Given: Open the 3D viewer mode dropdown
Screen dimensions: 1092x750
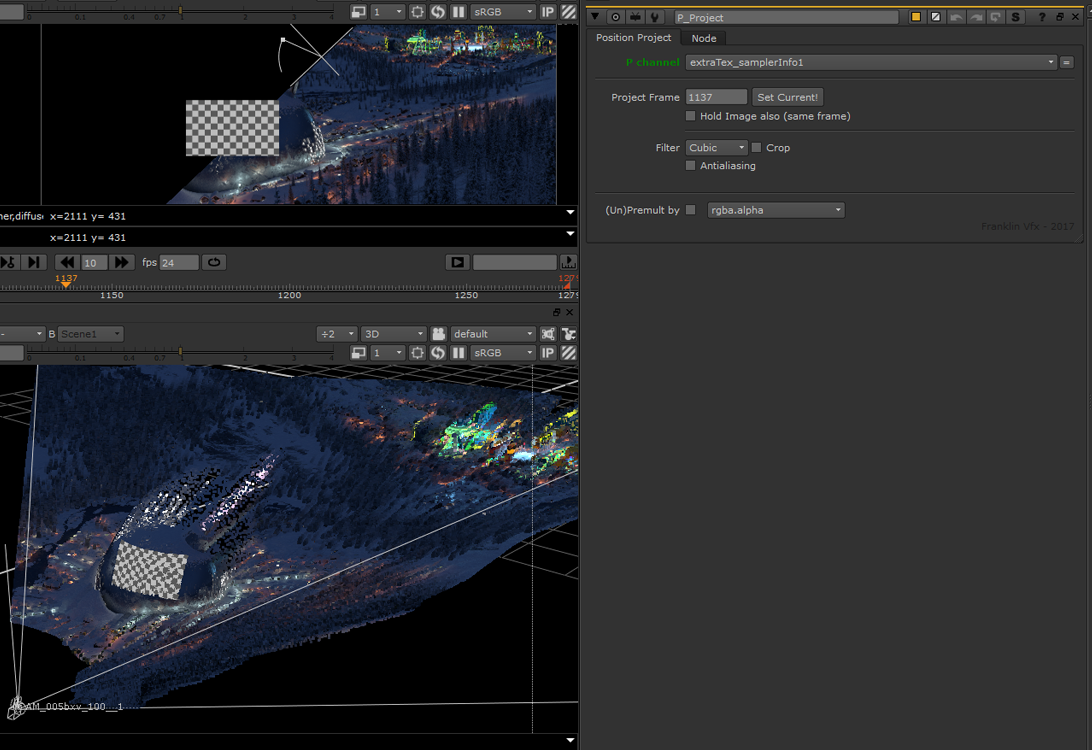Looking at the screenshot, I should 393,333.
